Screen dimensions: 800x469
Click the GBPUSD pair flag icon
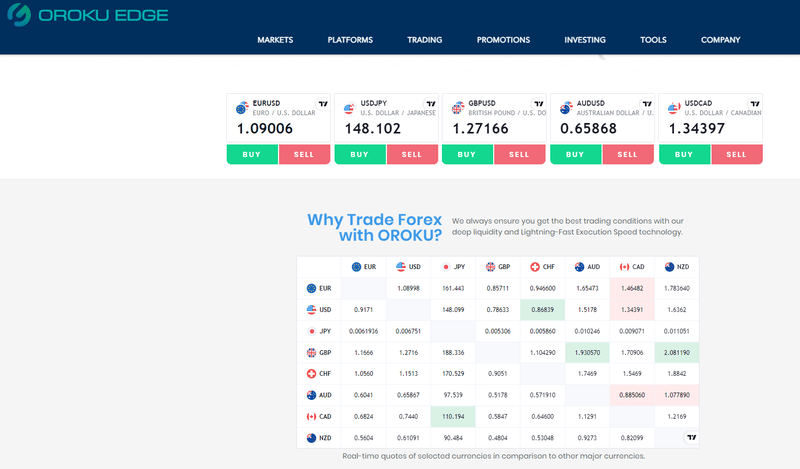point(458,108)
